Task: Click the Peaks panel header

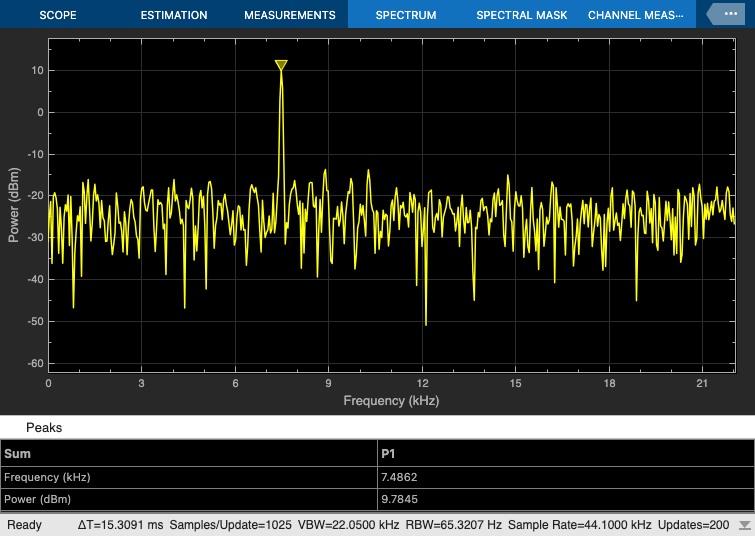Action: click(378, 427)
